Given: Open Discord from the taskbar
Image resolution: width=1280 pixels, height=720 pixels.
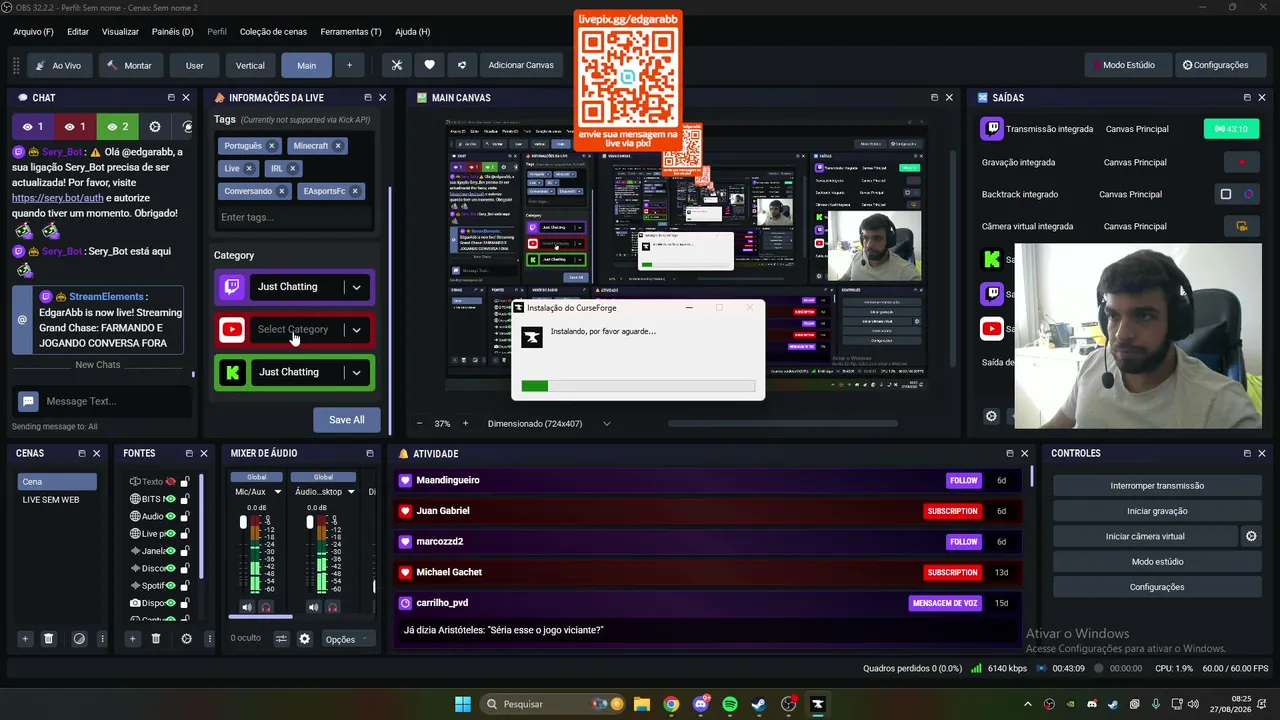Looking at the screenshot, I should (x=701, y=704).
